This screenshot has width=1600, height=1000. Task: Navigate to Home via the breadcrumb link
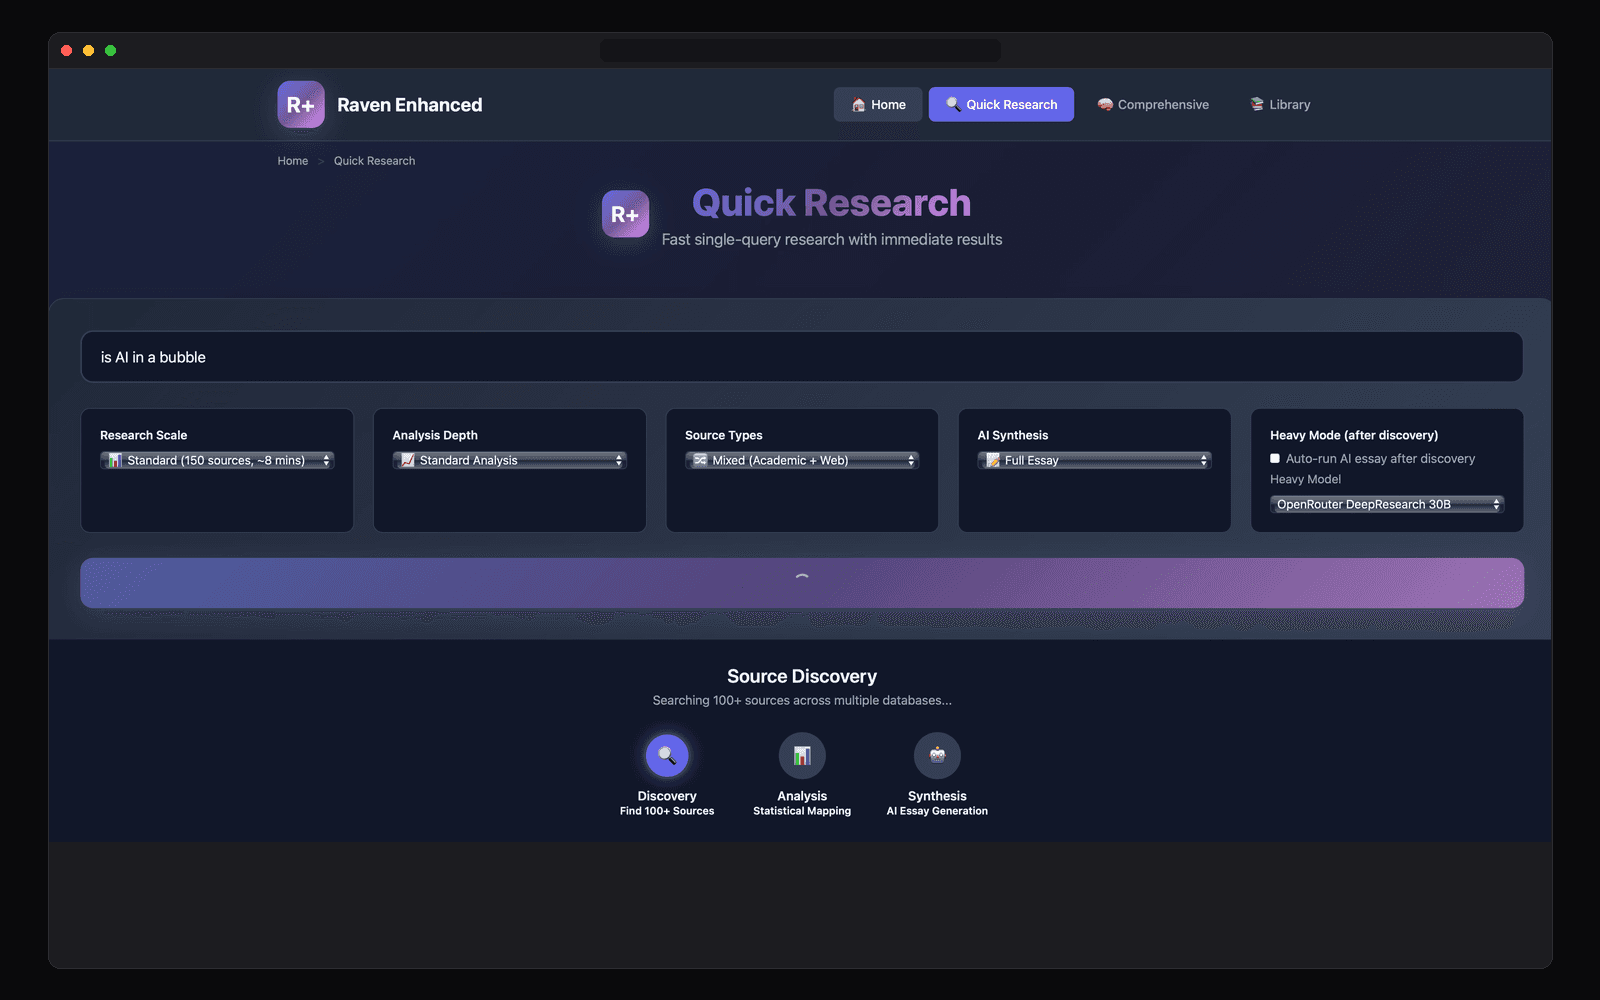tap(292, 160)
